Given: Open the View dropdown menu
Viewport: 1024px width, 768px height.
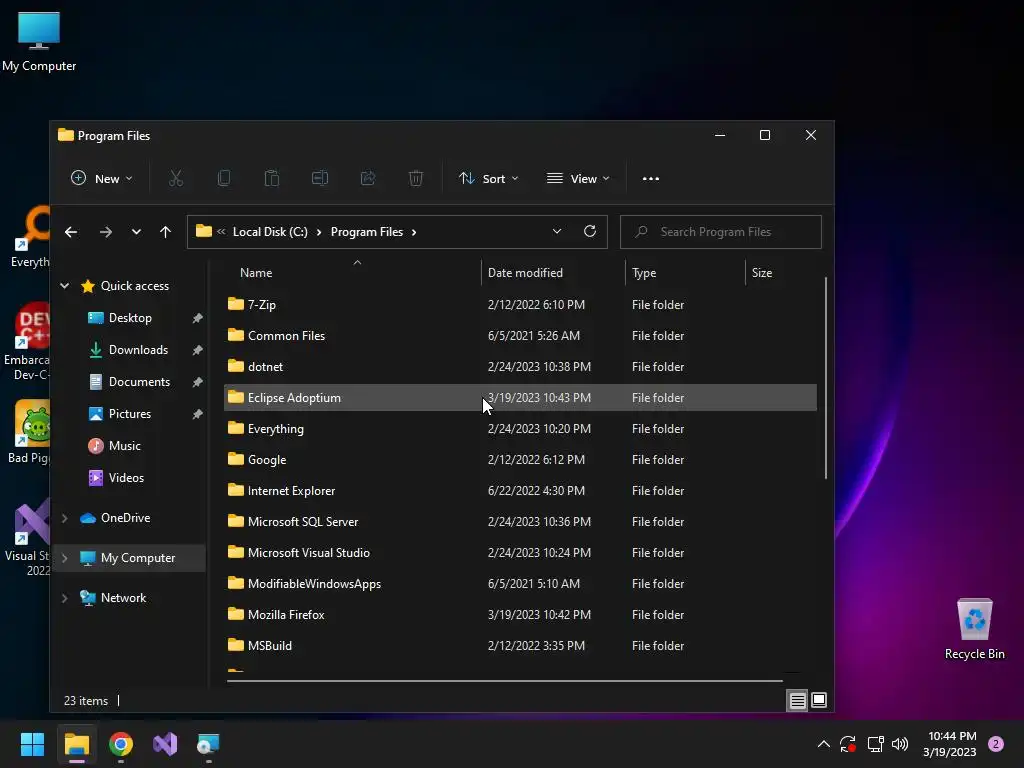Looking at the screenshot, I should [578, 178].
